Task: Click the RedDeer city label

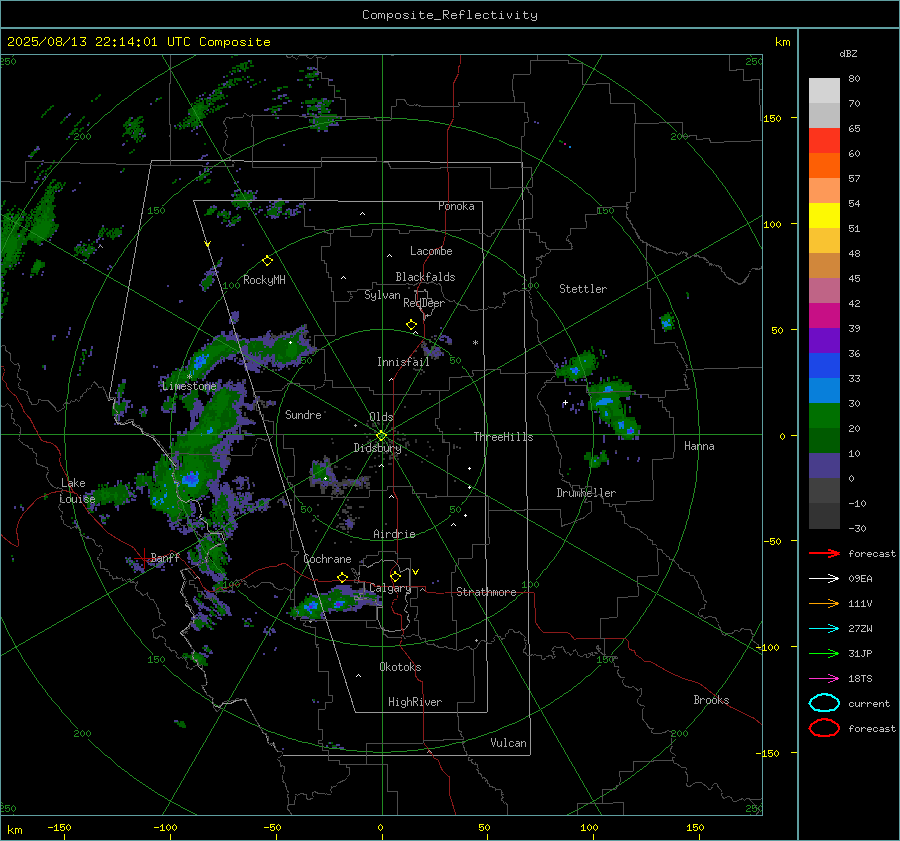Action: [424, 303]
